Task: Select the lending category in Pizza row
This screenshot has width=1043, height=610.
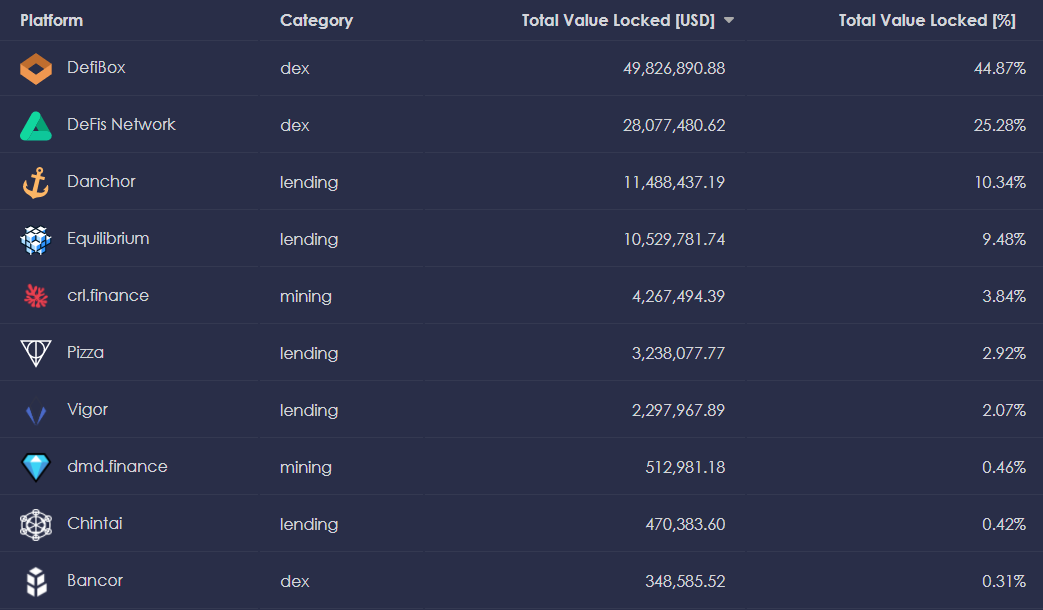Action: tap(309, 354)
